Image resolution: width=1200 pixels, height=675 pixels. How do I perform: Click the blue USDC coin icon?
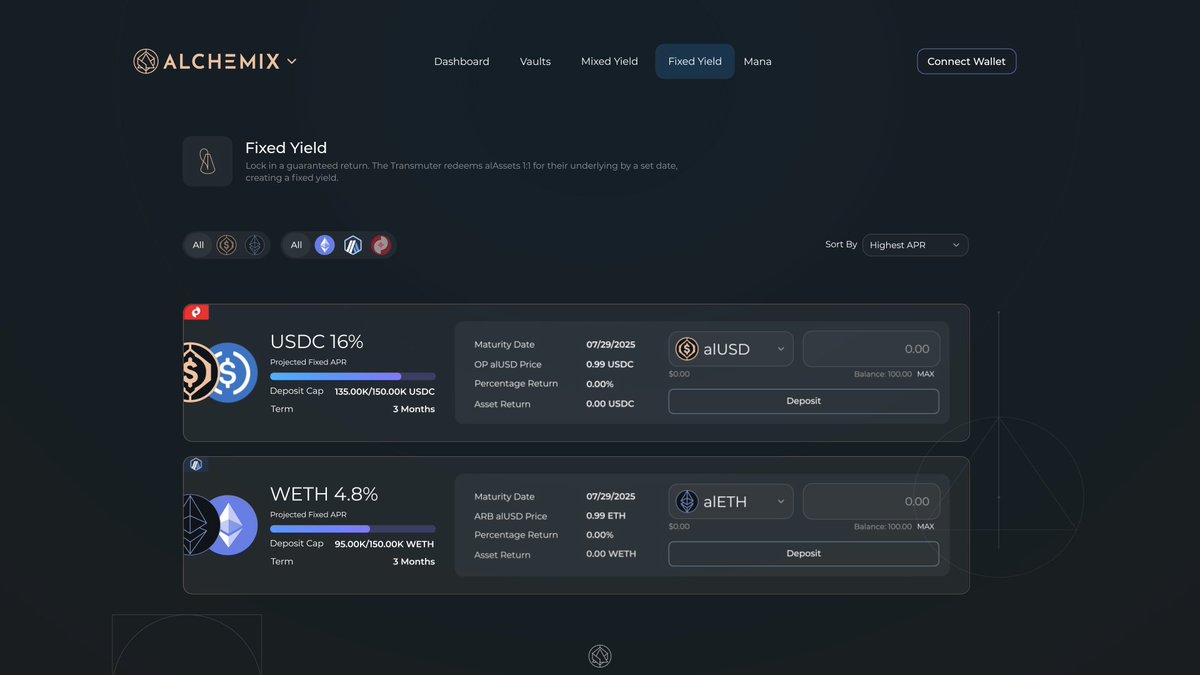point(233,373)
